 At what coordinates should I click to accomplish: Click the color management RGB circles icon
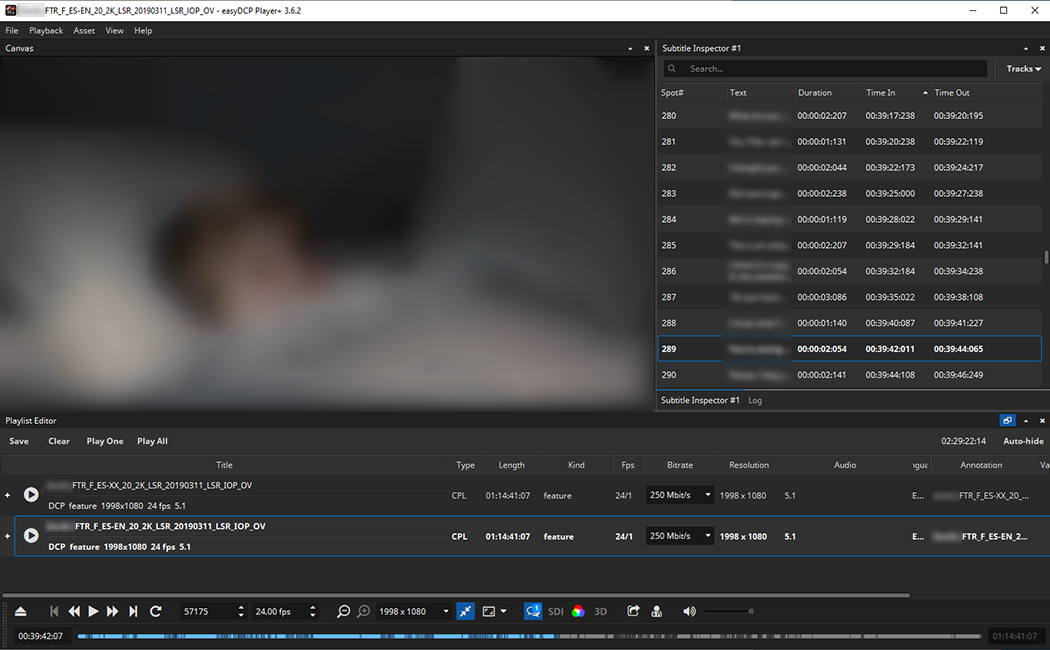pyautogui.click(x=578, y=611)
